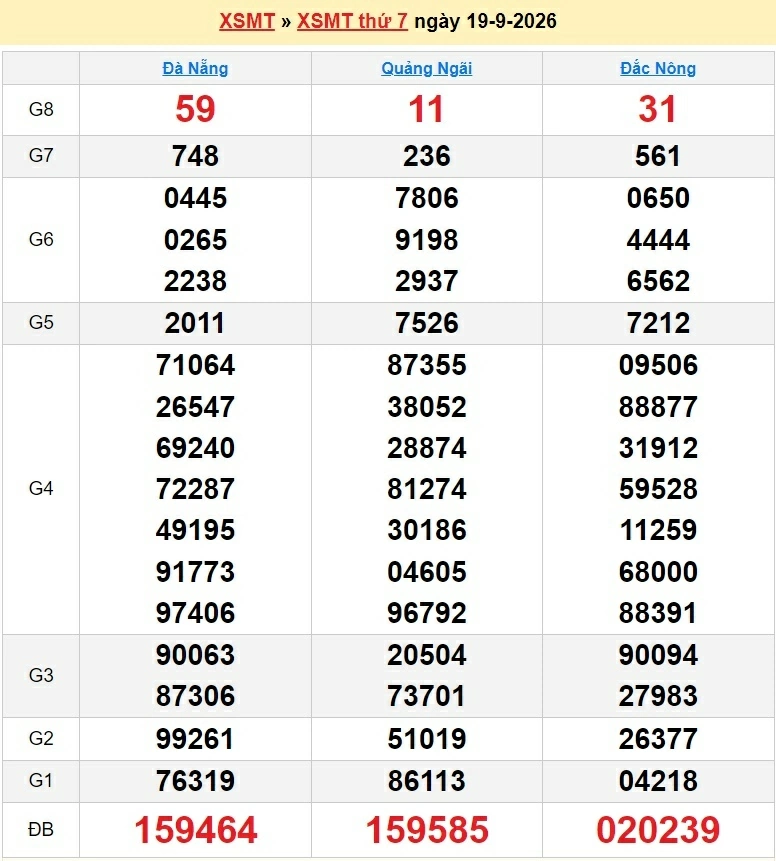Select G6 value 0265
Viewport: 776px width, 861px height.
coord(196,241)
